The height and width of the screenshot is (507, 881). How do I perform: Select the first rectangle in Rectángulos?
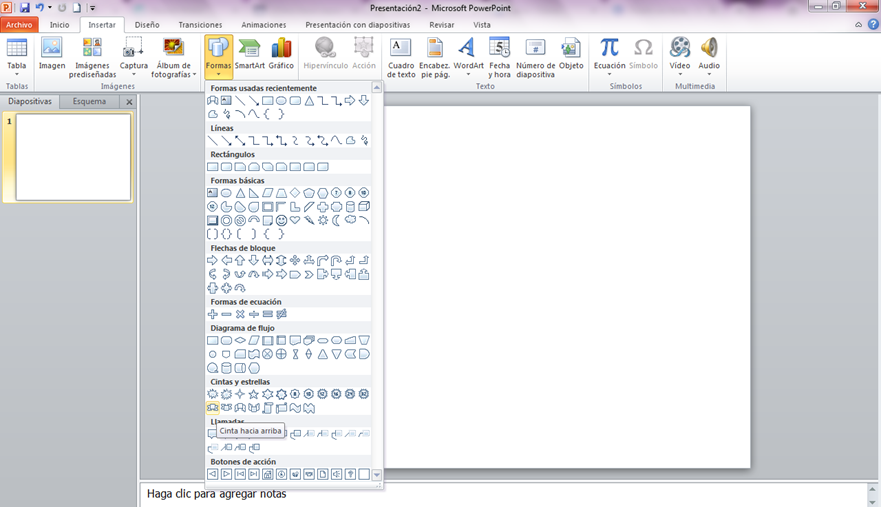(x=212, y=167)
